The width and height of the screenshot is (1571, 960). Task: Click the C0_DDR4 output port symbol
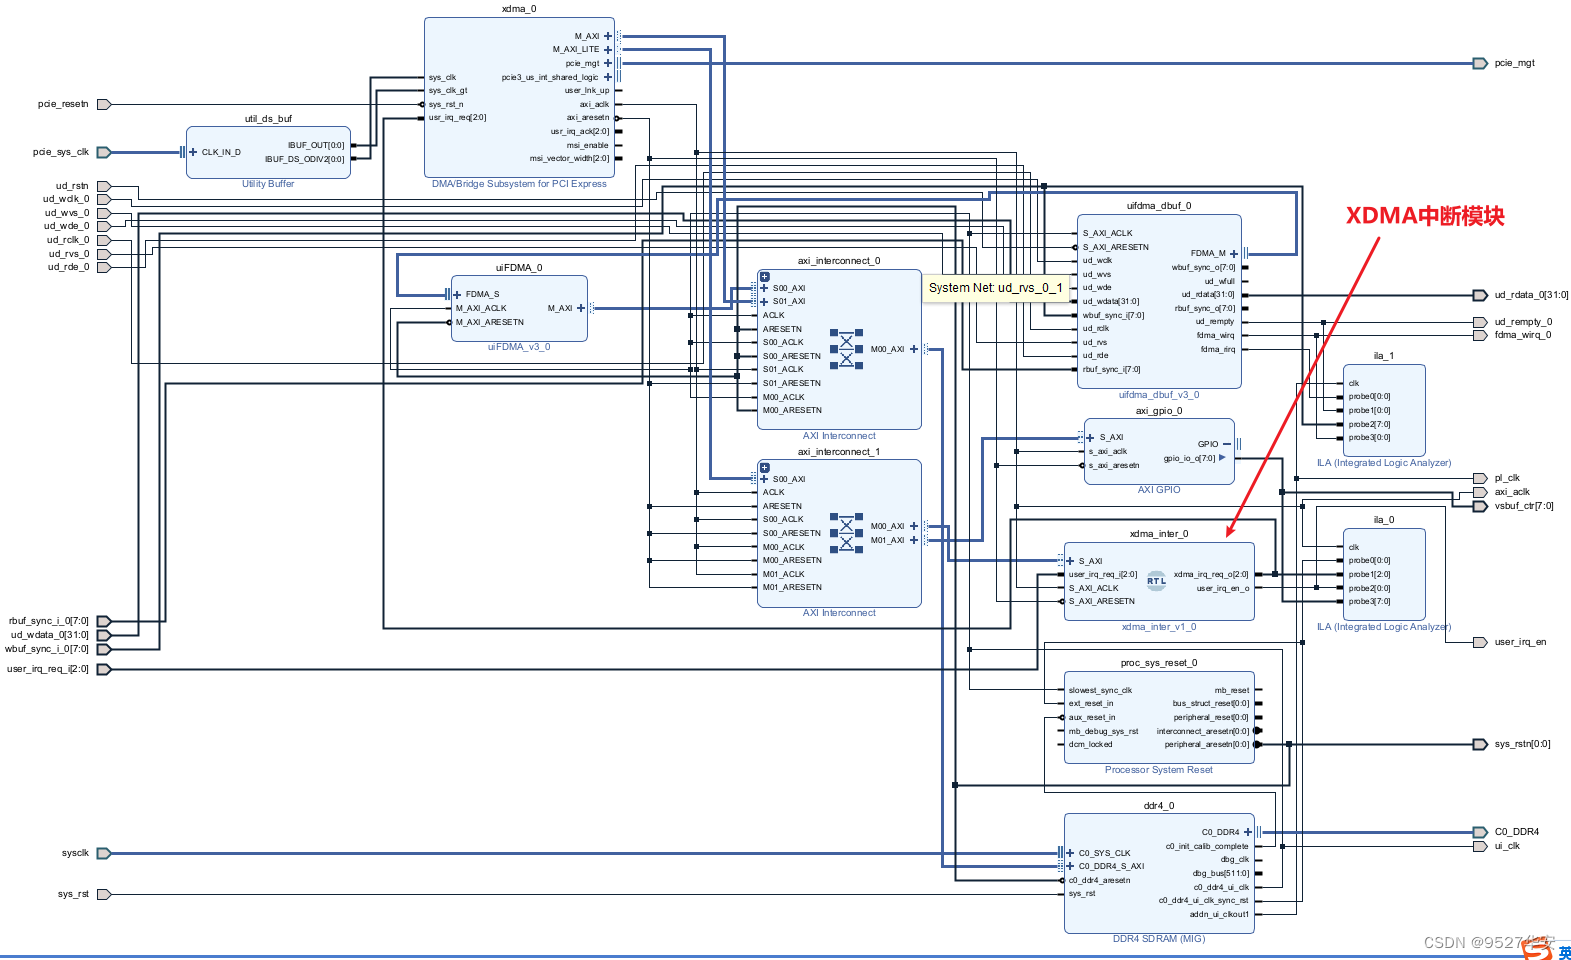[x=1480, y=832]
